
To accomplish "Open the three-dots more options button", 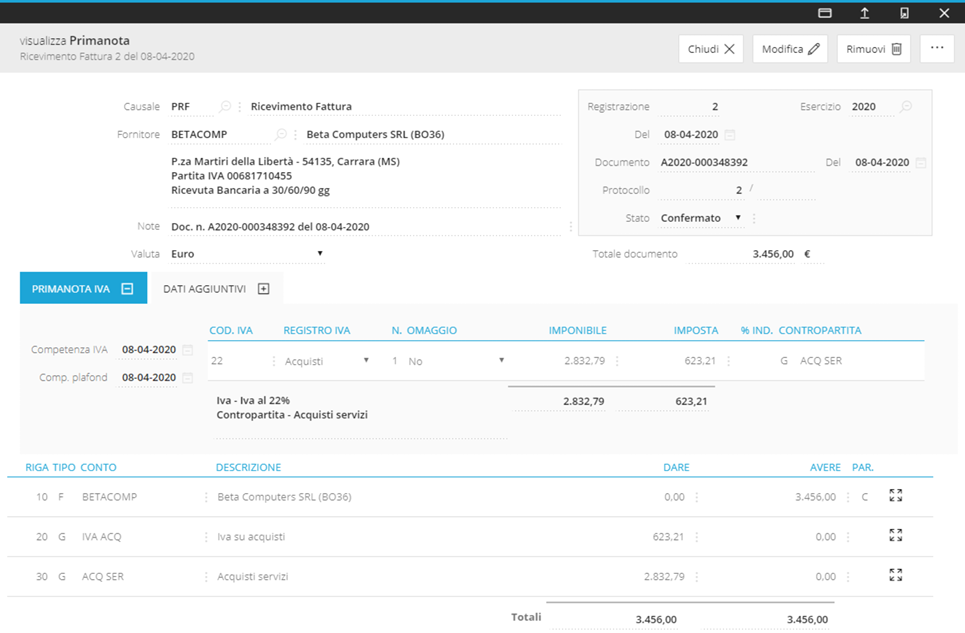I will pos(937,49).
